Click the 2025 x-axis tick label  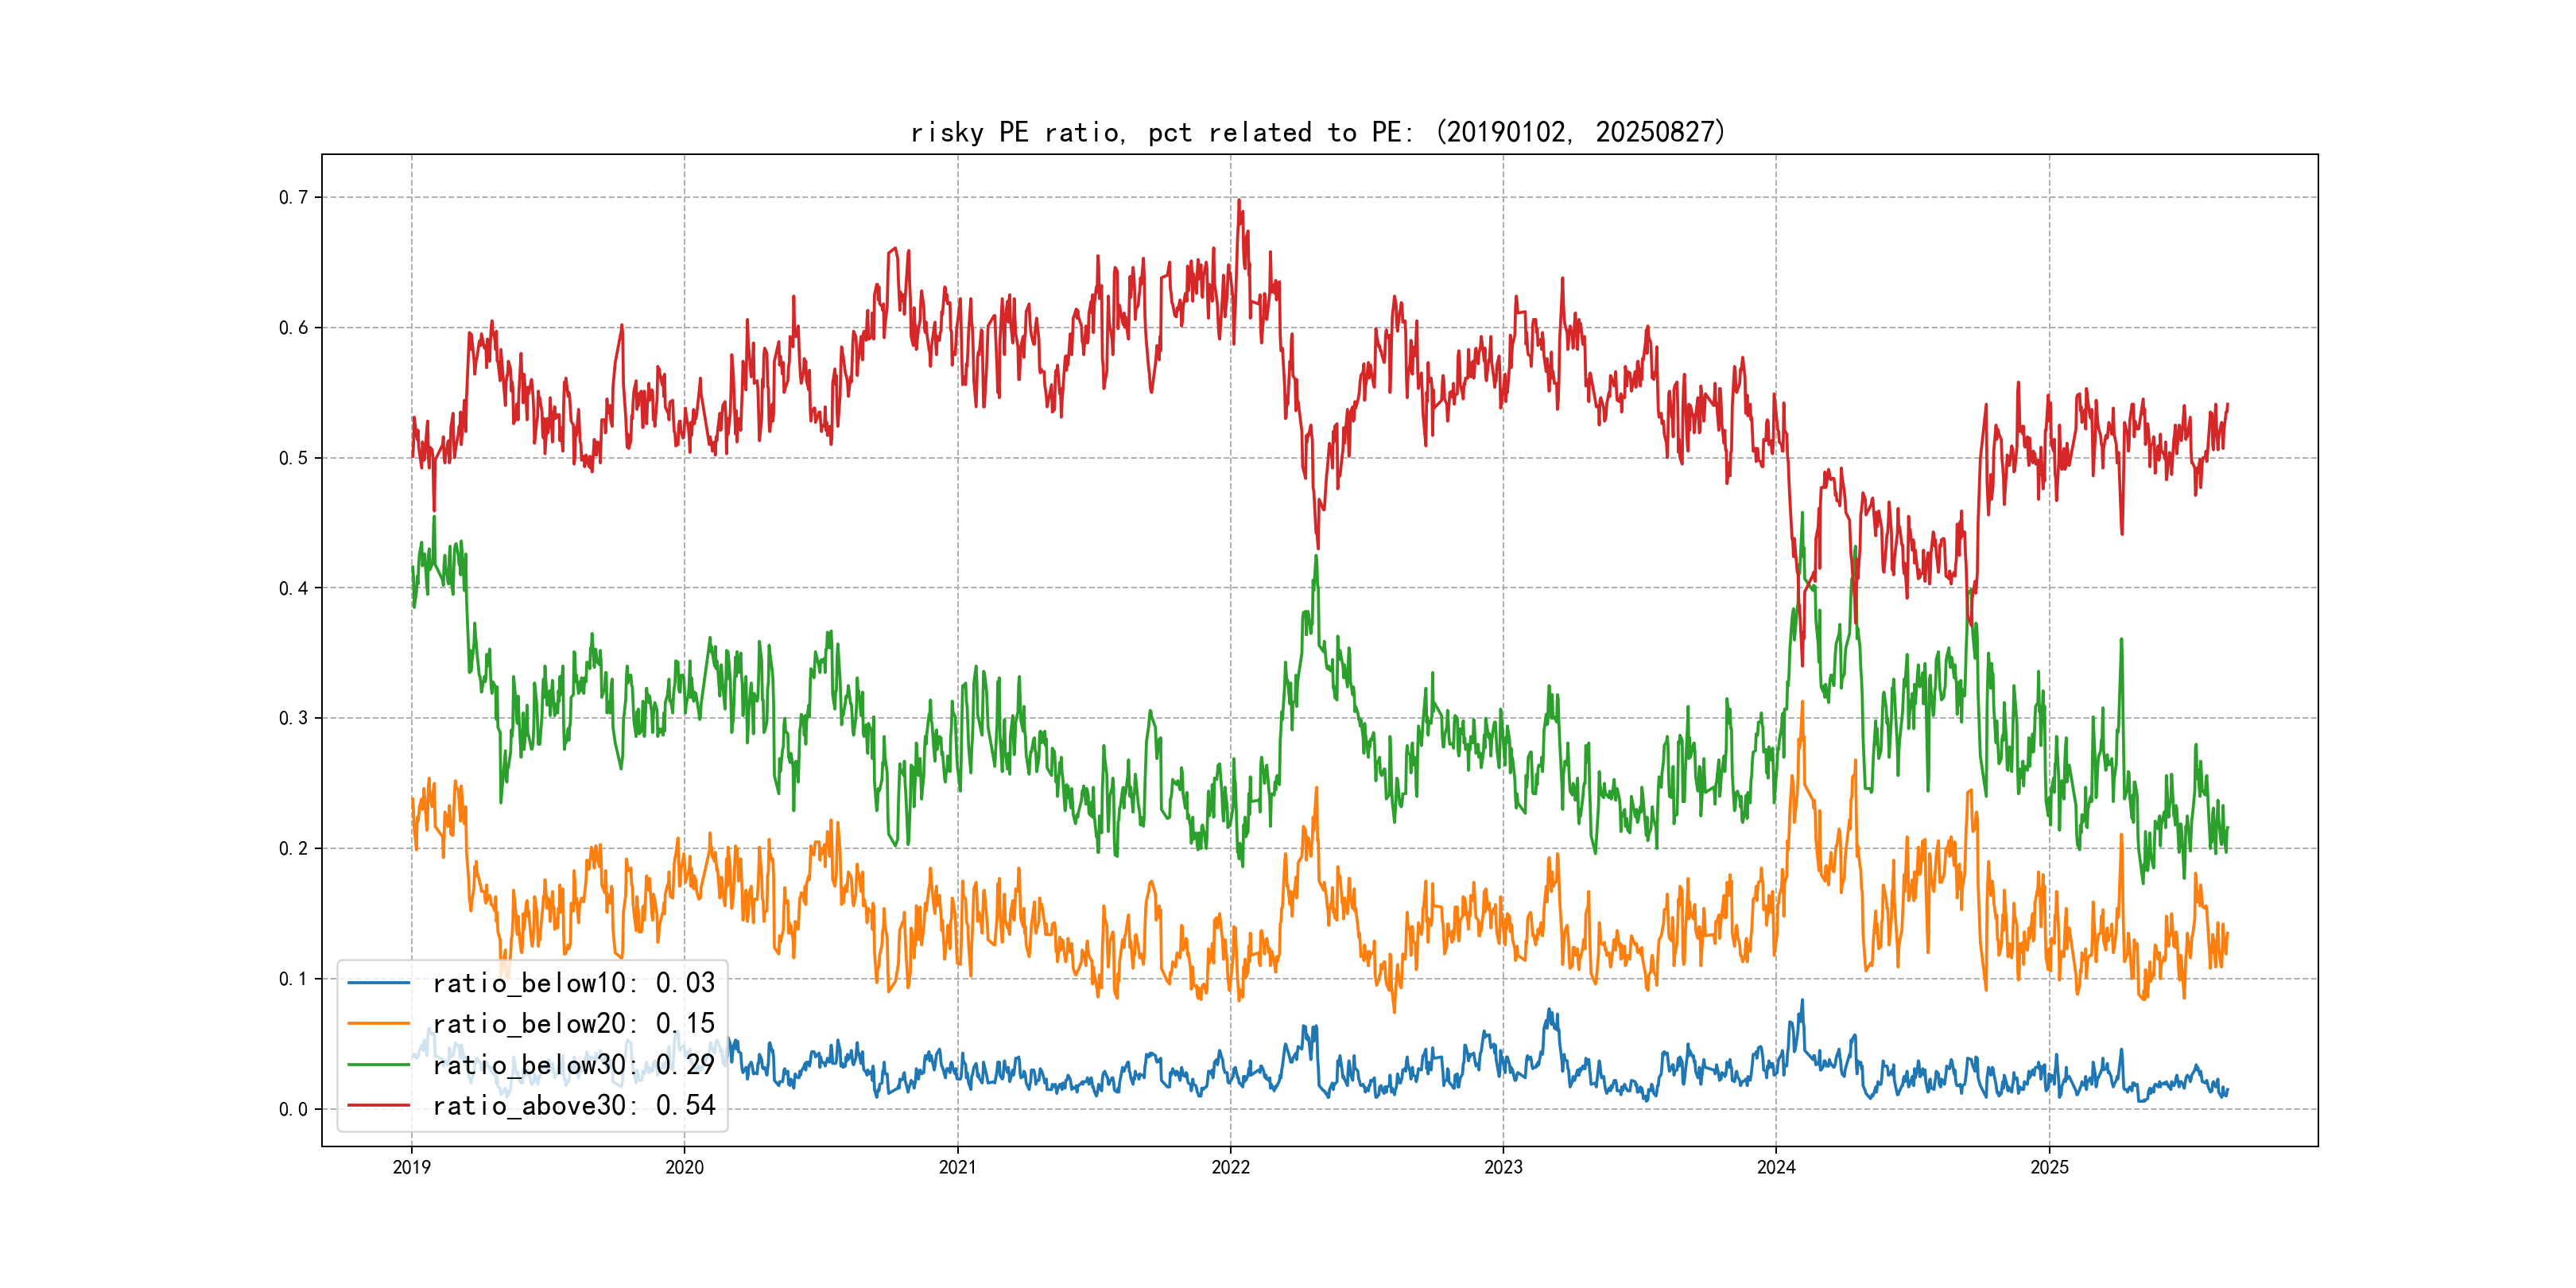coord(2049,1167)
